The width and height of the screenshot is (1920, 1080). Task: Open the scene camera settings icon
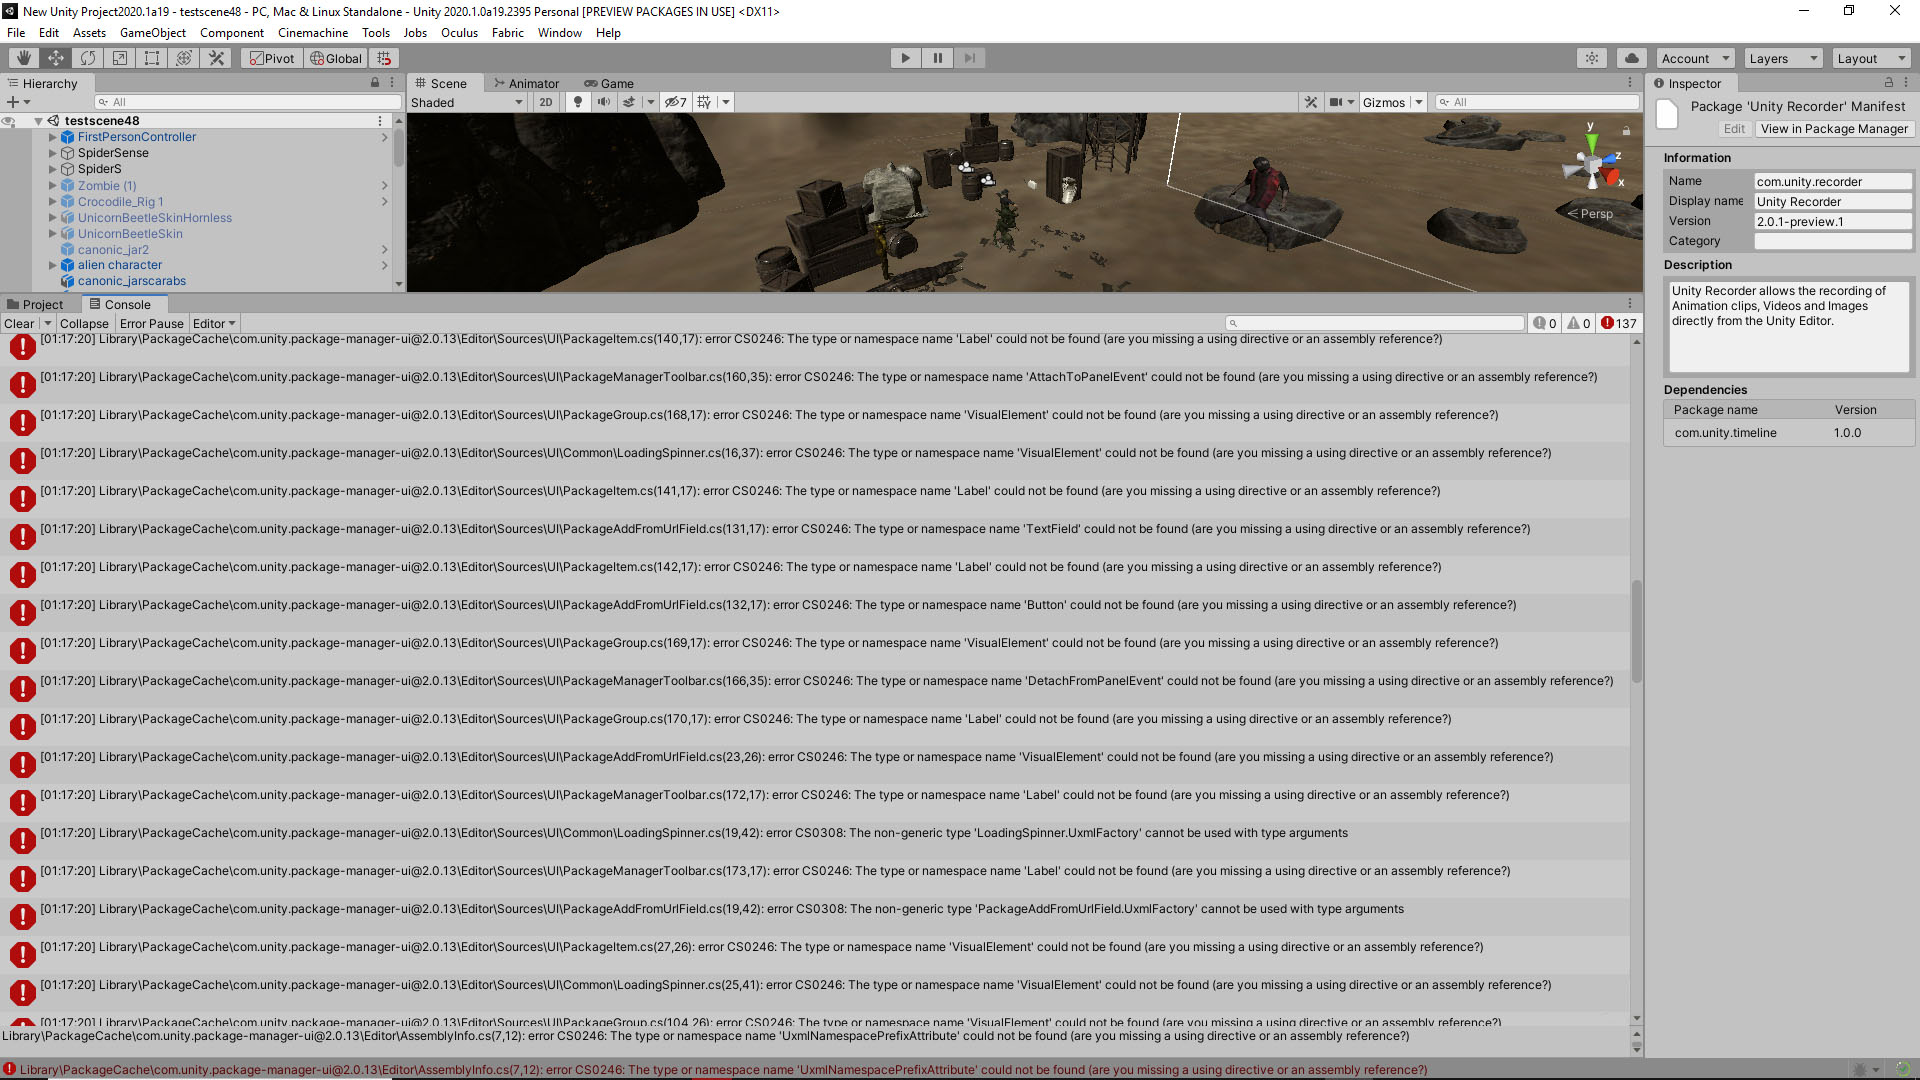1337,102
